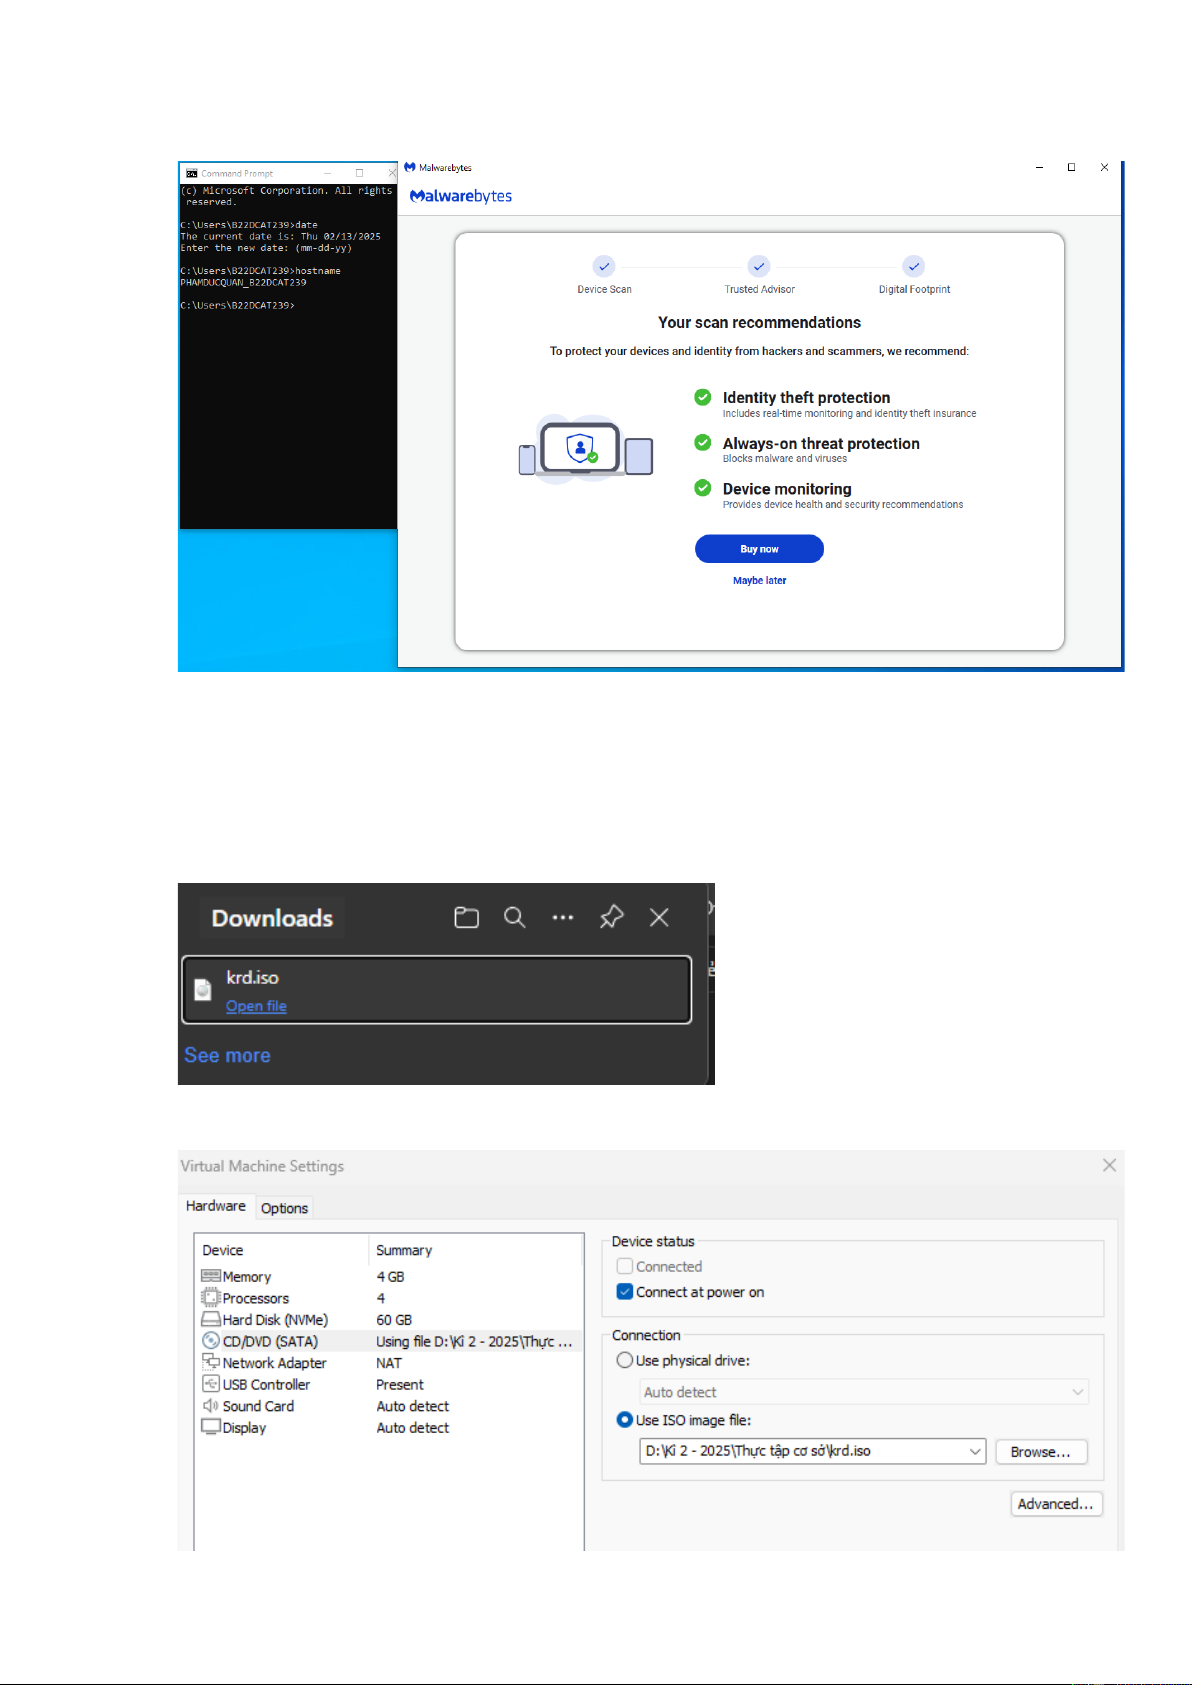Viewport: 1192px width, 1685px height.
Task: Click the Buy now button
Action: tap(759, 549)
